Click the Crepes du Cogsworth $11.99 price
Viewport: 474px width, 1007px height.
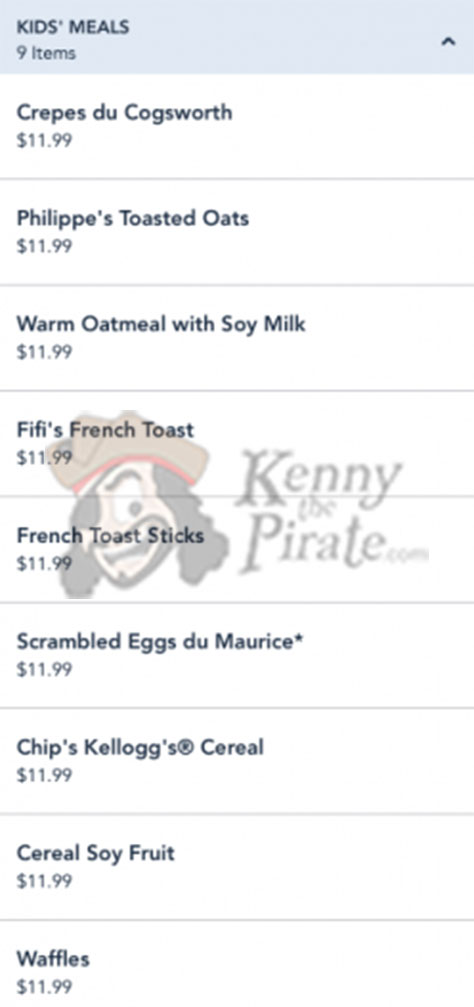44,140
